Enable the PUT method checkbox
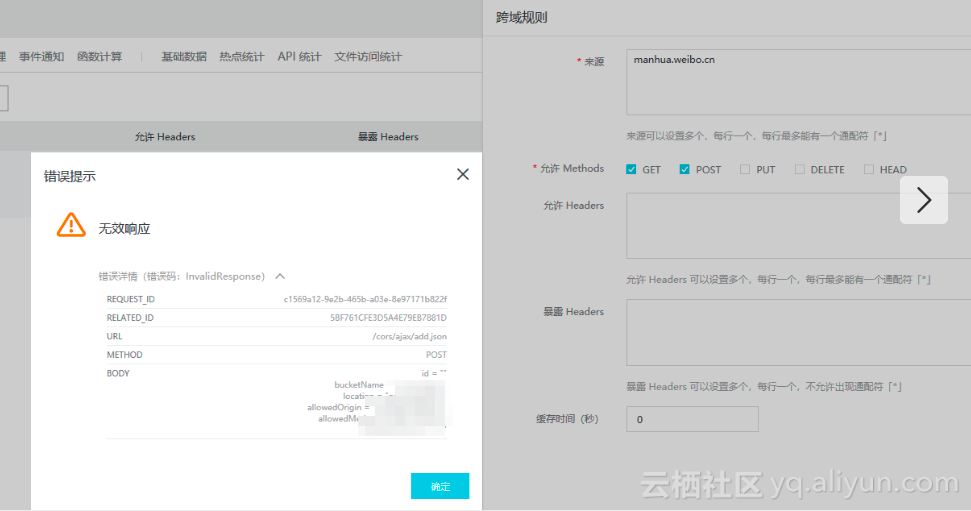Viewport: 971px width, 511px height. [745, 169]
